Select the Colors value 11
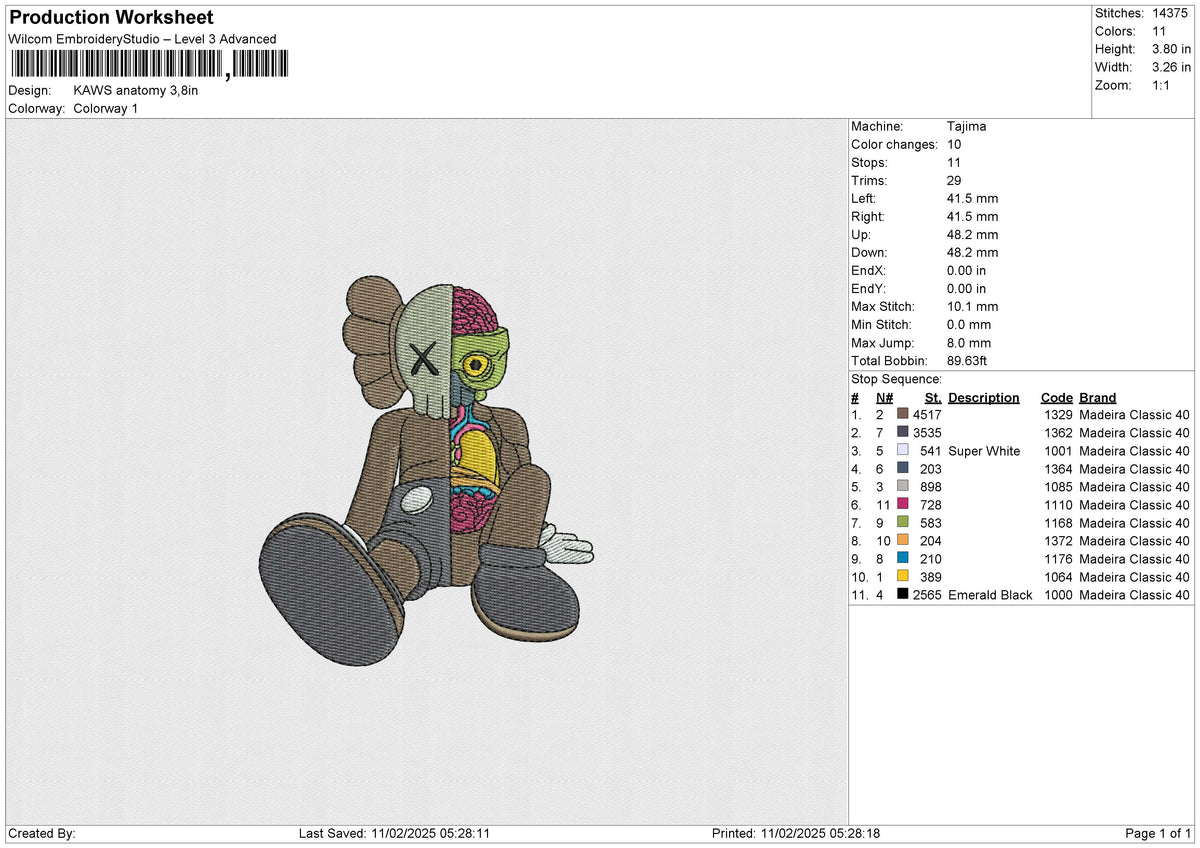 (1160, 31)
